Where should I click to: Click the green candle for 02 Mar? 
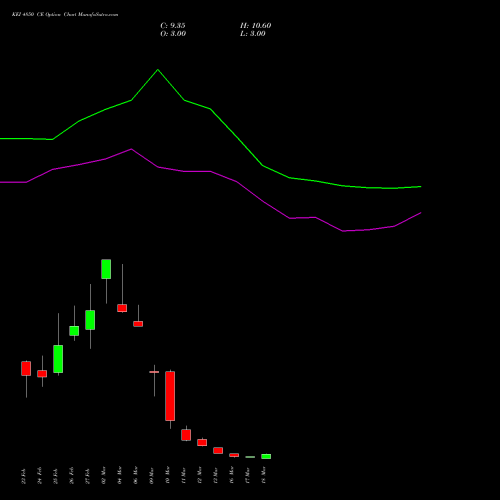coord(106,269)
